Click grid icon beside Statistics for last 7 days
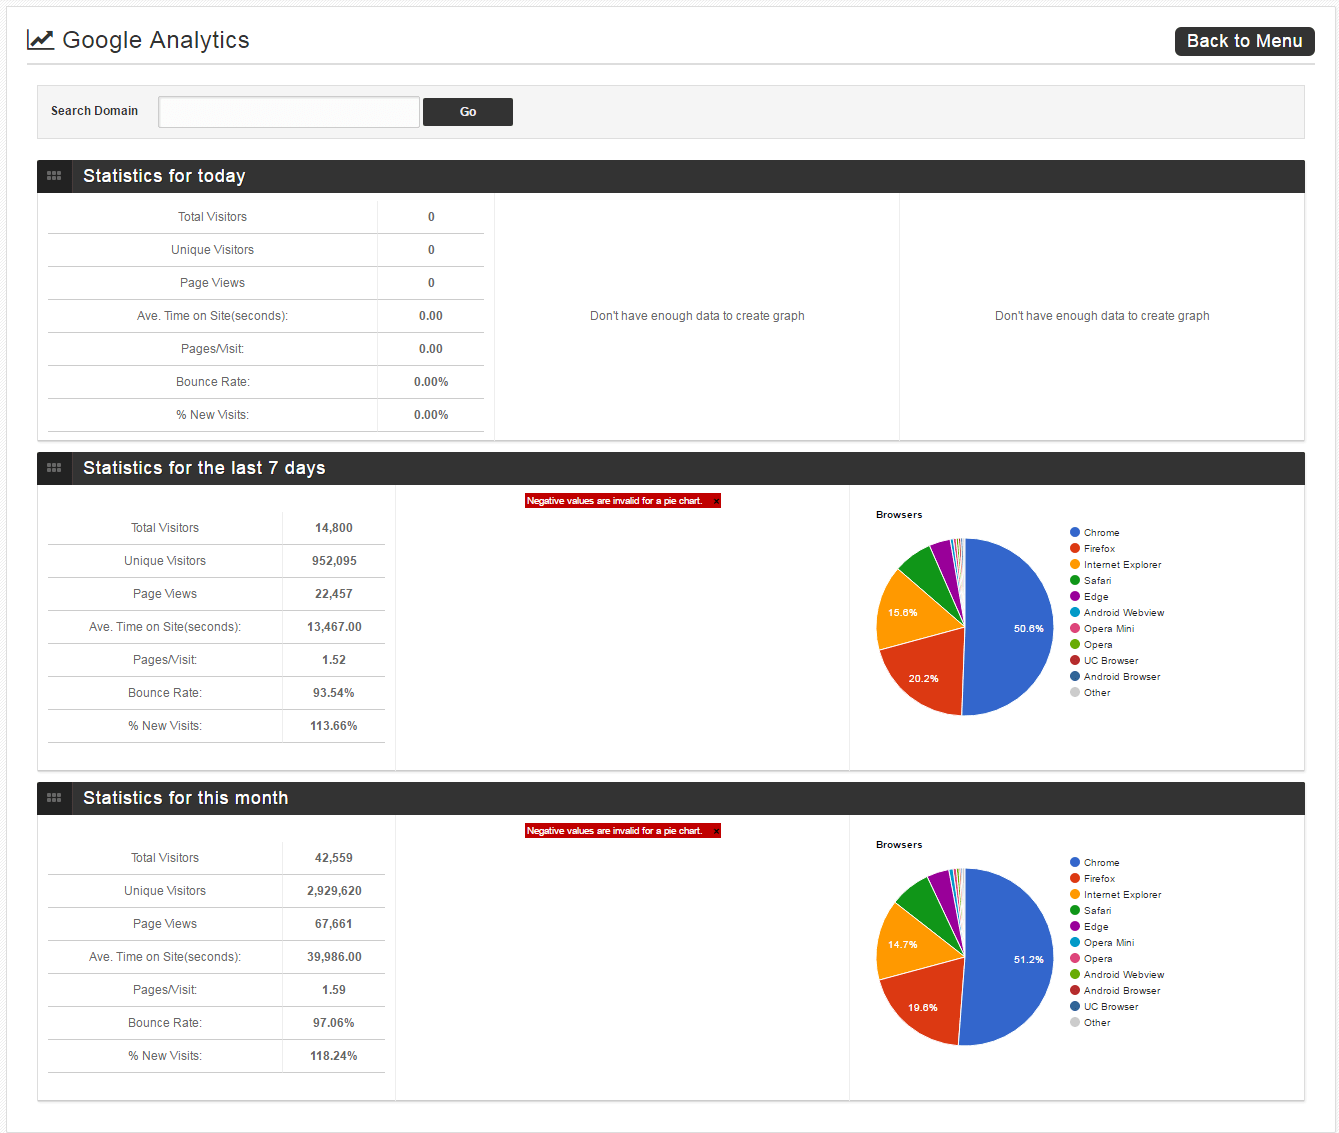 click(54, 468)
